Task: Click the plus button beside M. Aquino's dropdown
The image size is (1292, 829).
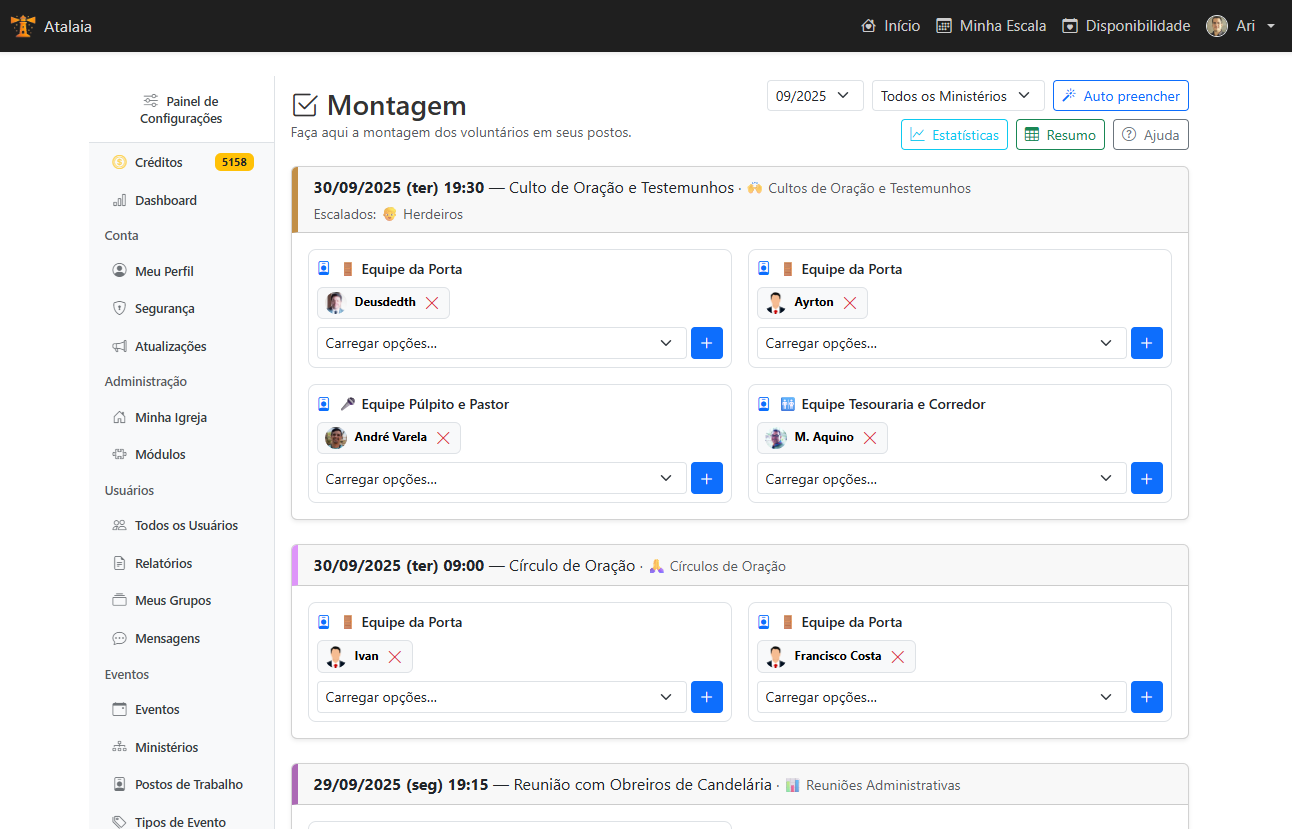Action: point(1146,478)
